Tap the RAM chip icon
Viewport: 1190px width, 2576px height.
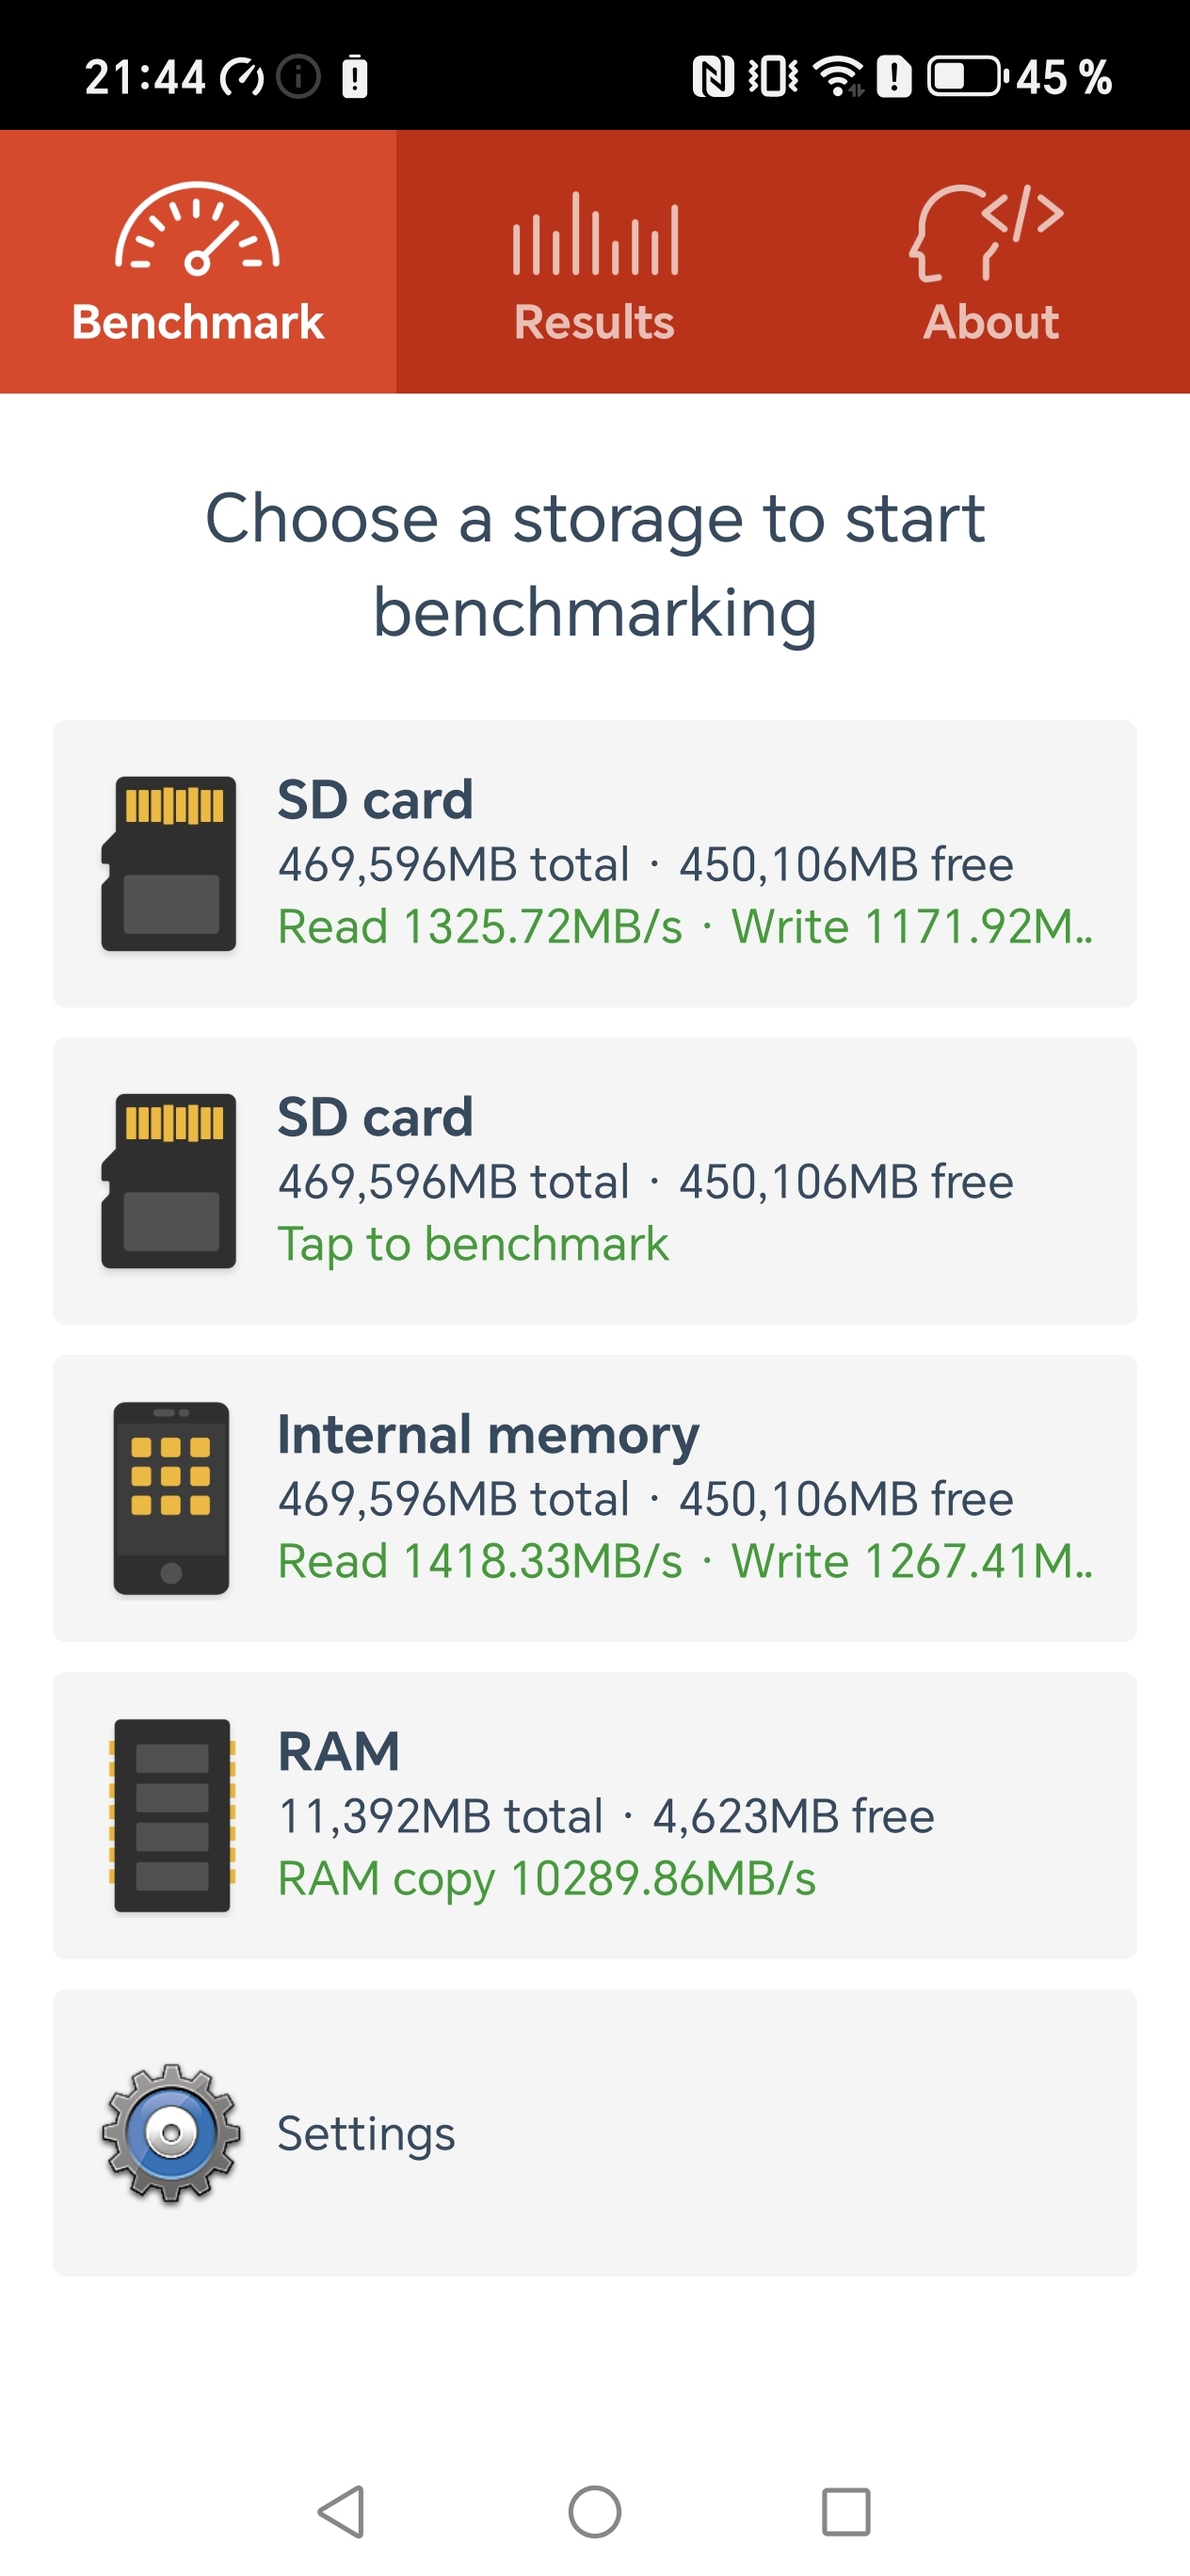(171, 1815)
